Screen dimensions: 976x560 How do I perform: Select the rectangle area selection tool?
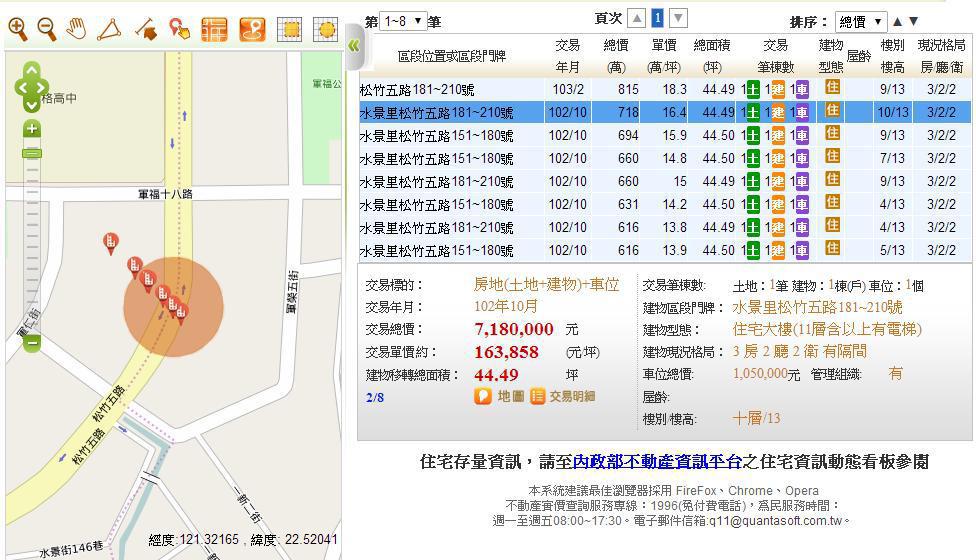tap(289, 29)
